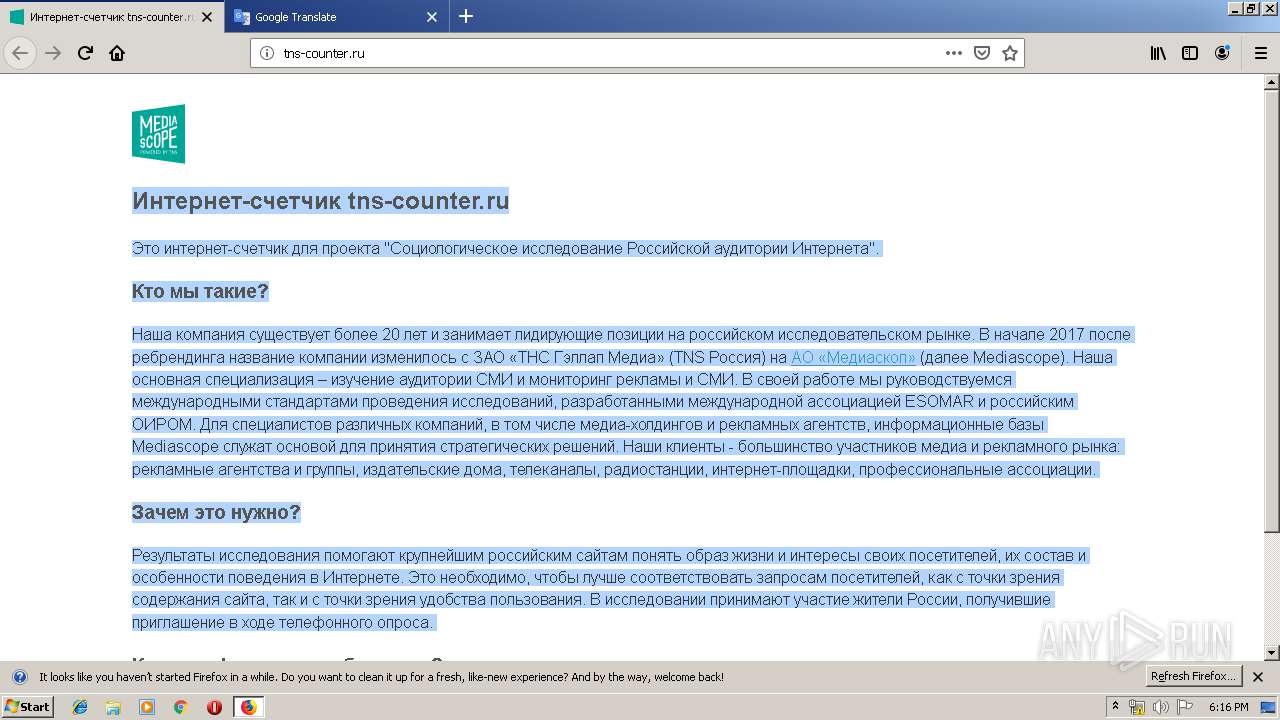Show hidden tray icons arrow
The image size is (1280, 720).
[1116, 707]
